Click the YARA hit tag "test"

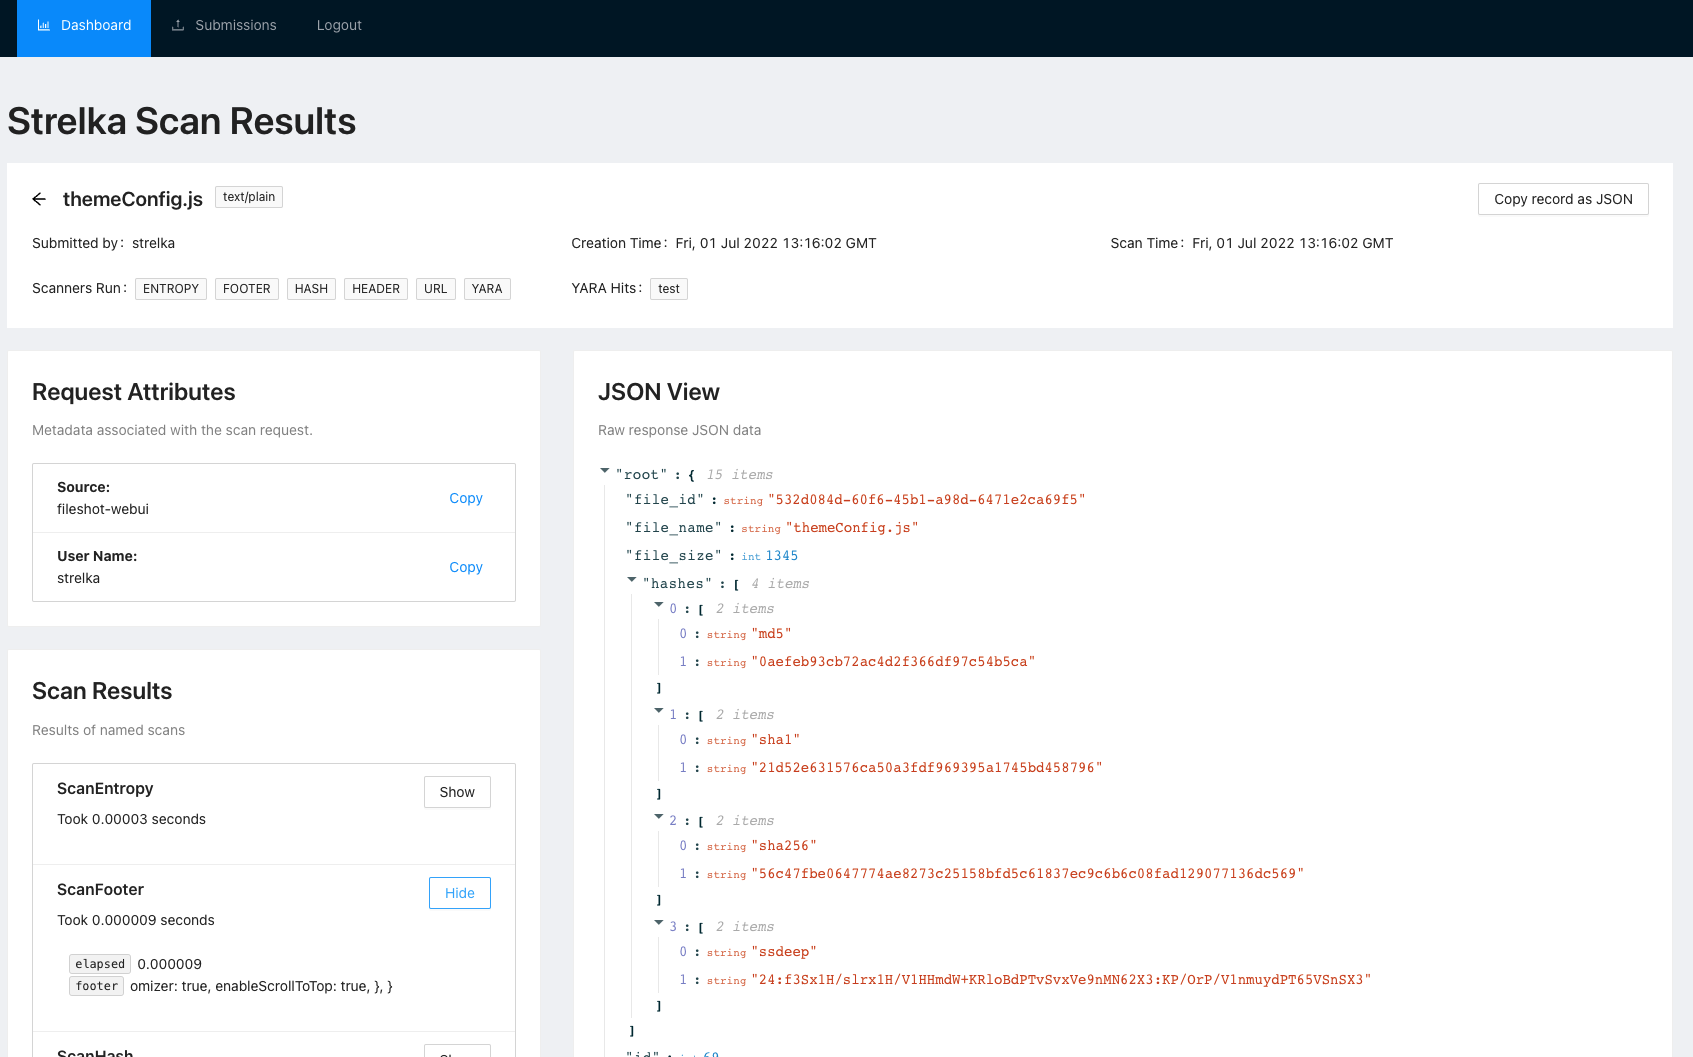tap(669, 289)
